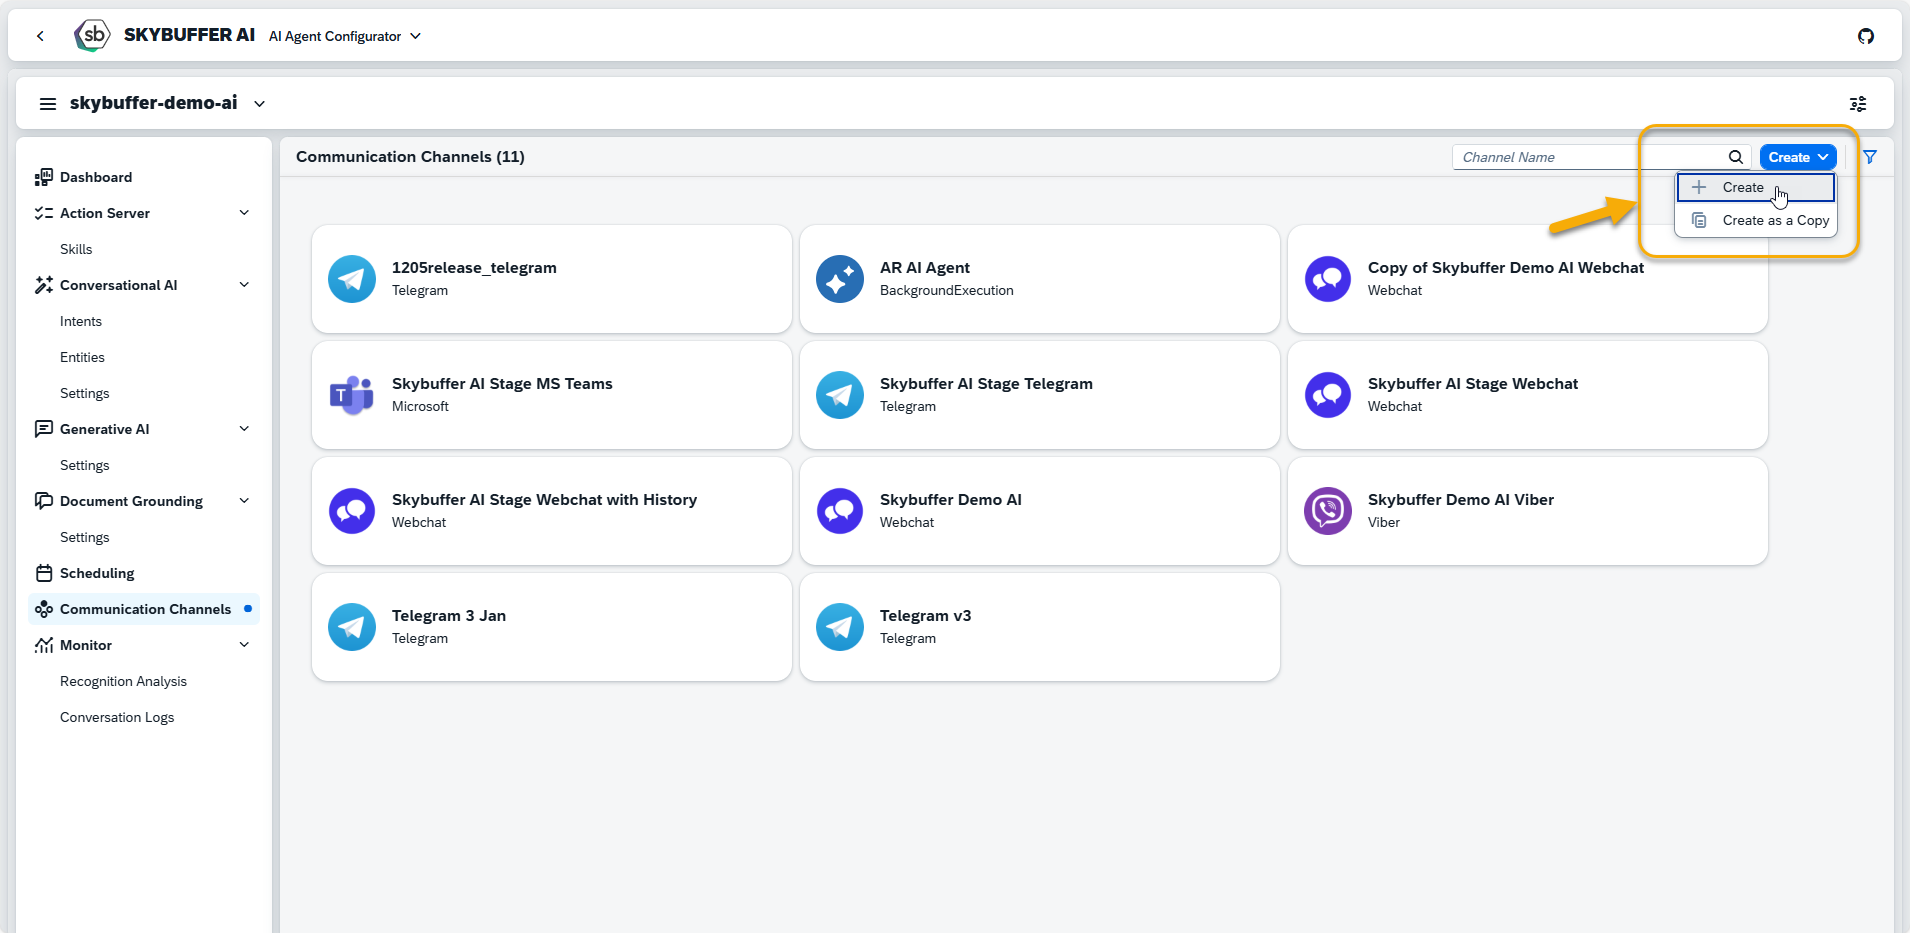The image size is (1910, 933).
Task: Select Create as a Copy option
Action: [x=1756, y=220]
